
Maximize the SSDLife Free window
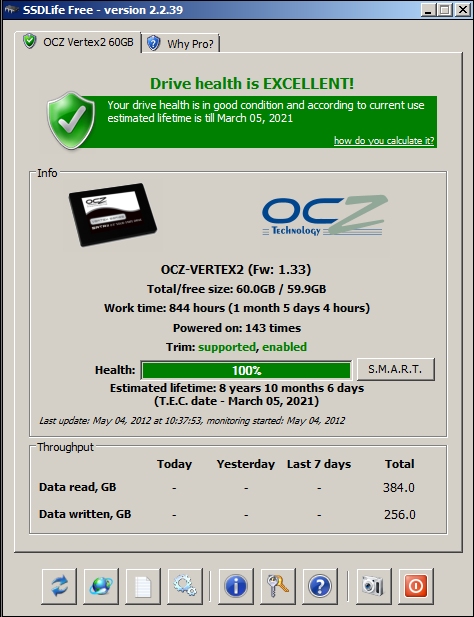pos(445,9)
